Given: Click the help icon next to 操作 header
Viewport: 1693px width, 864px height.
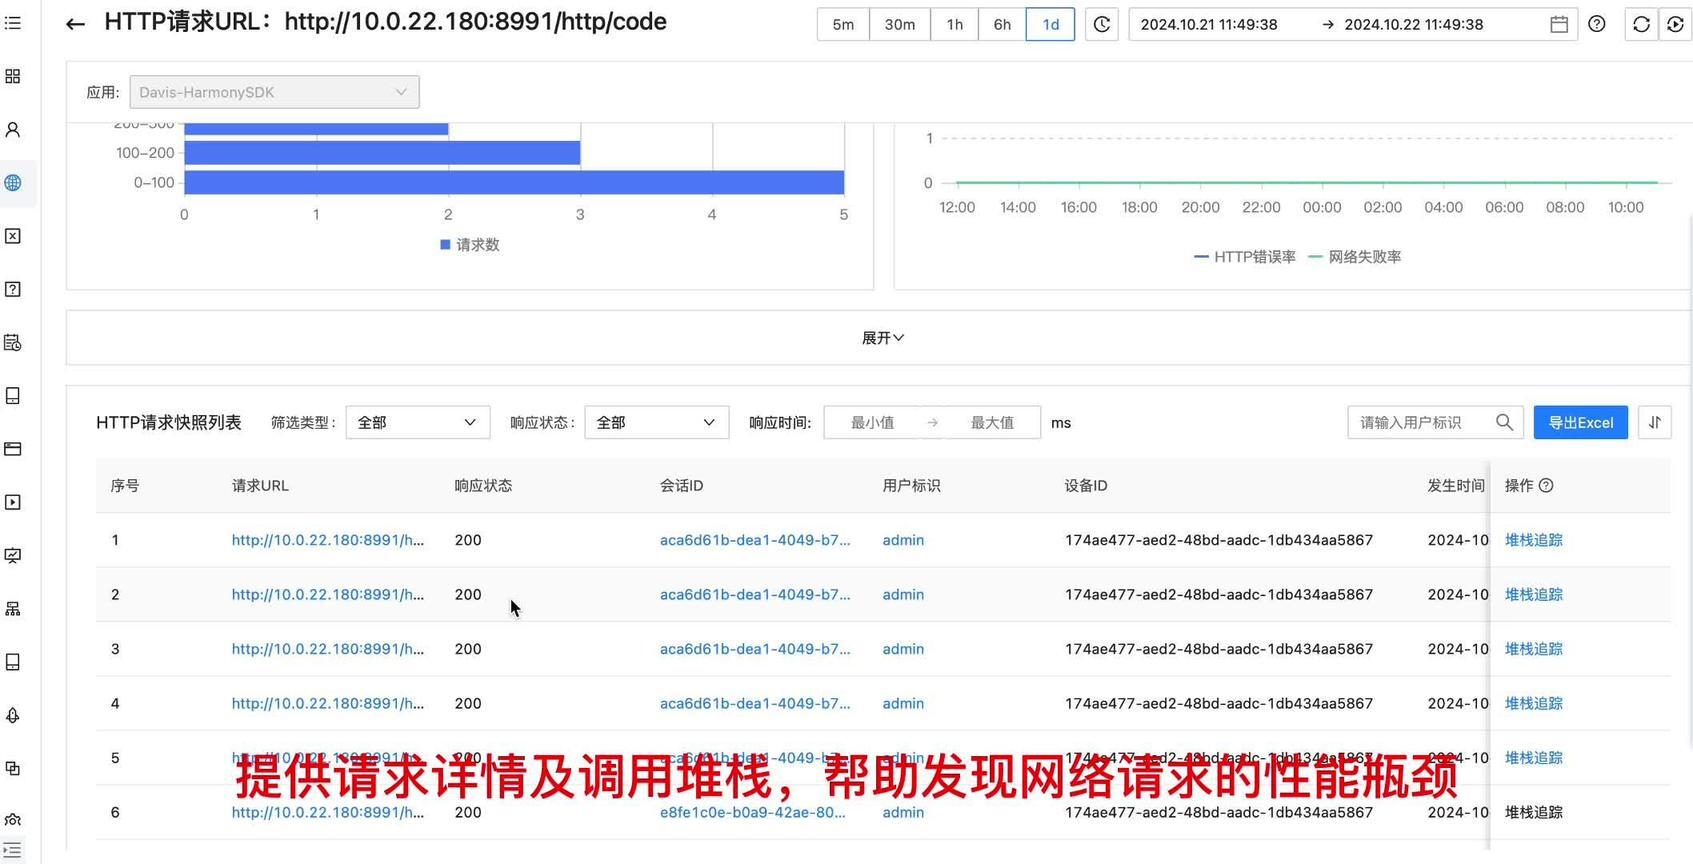Looking at the screenshot, I should pyautogui.click(x=1546, y=485).
